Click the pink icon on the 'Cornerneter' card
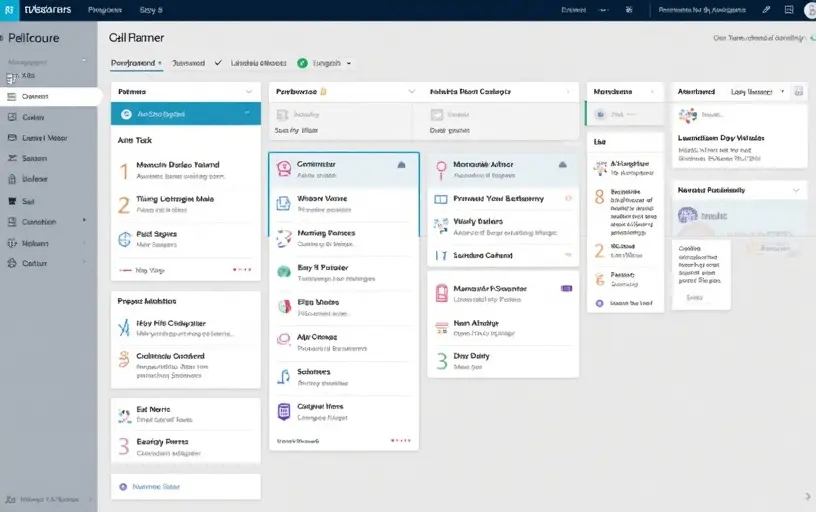Screen dimensions: 816x512 [x=284, y=168]
